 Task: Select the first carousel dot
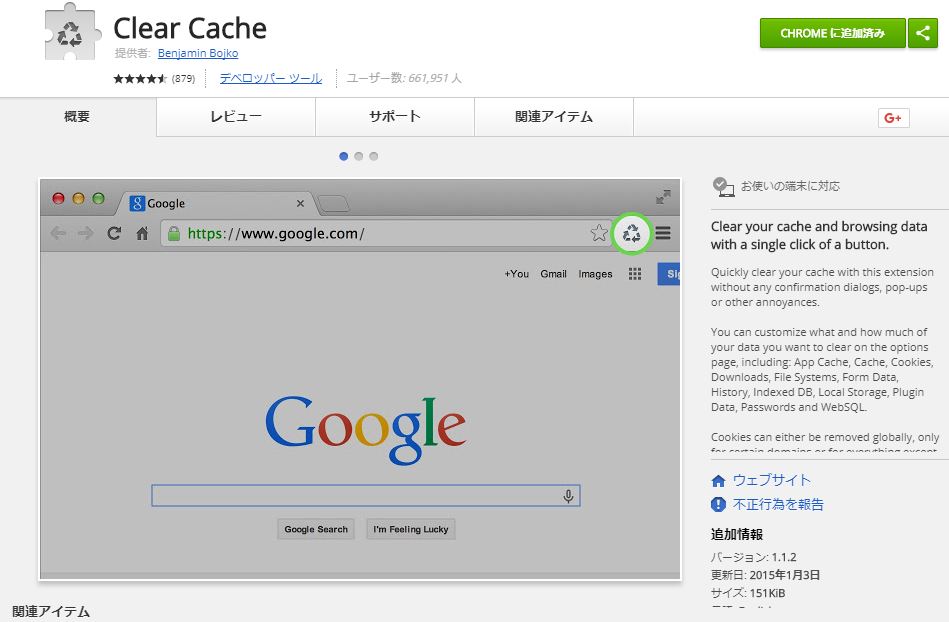pos(344,156)
